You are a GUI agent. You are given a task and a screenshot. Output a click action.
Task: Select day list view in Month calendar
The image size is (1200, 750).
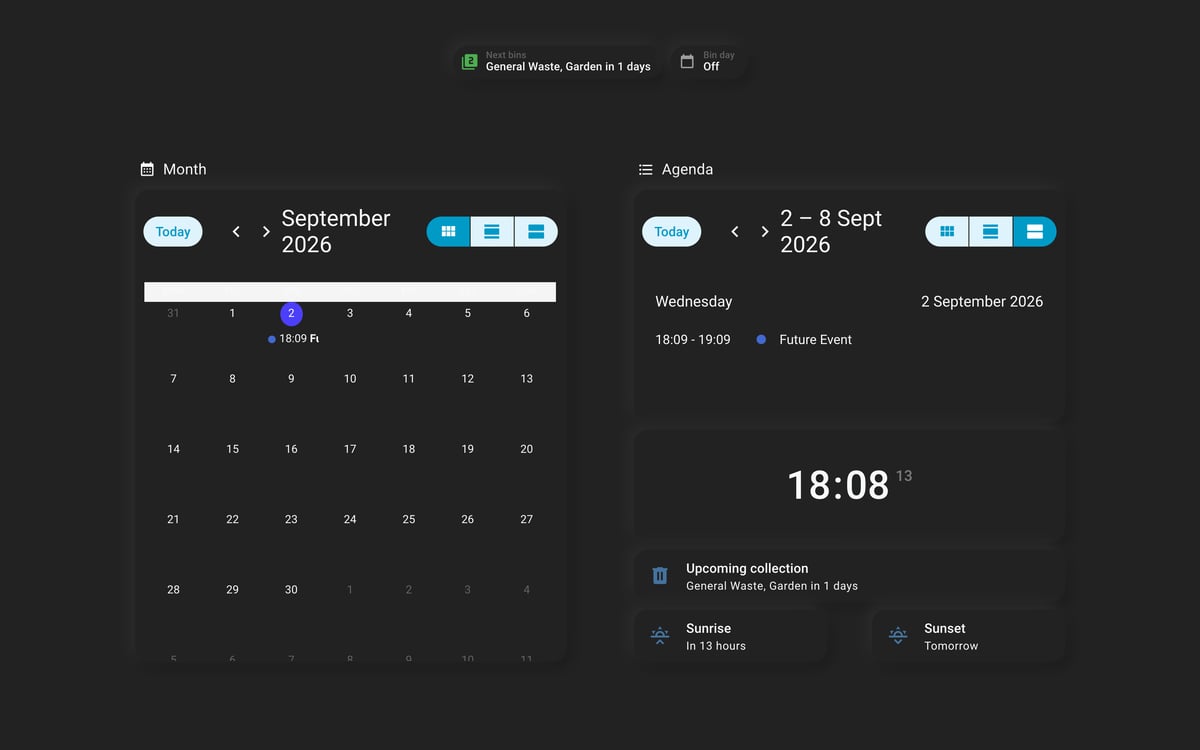coord(536,232)
